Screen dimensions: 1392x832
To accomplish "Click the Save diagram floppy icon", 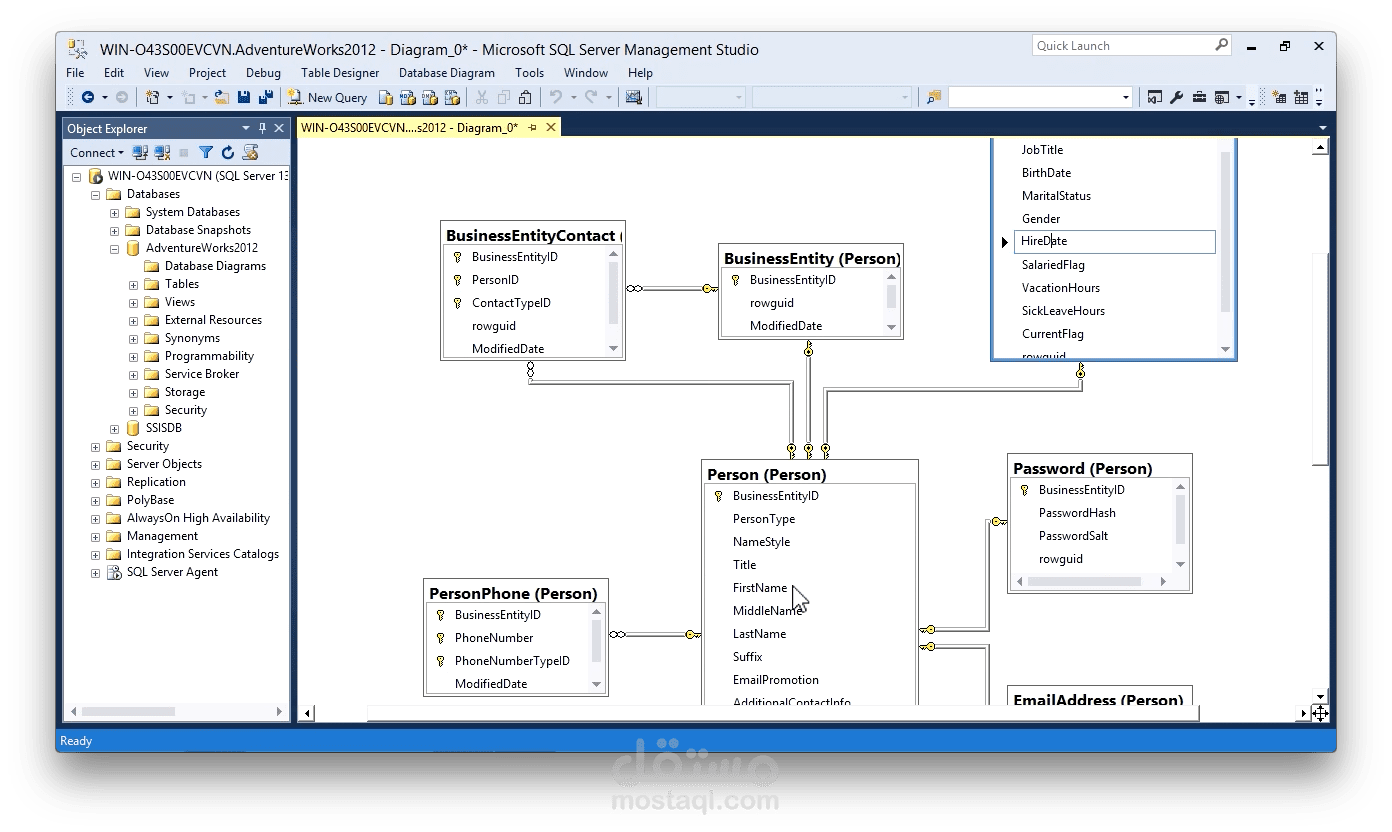I will (x=243, y=97).
